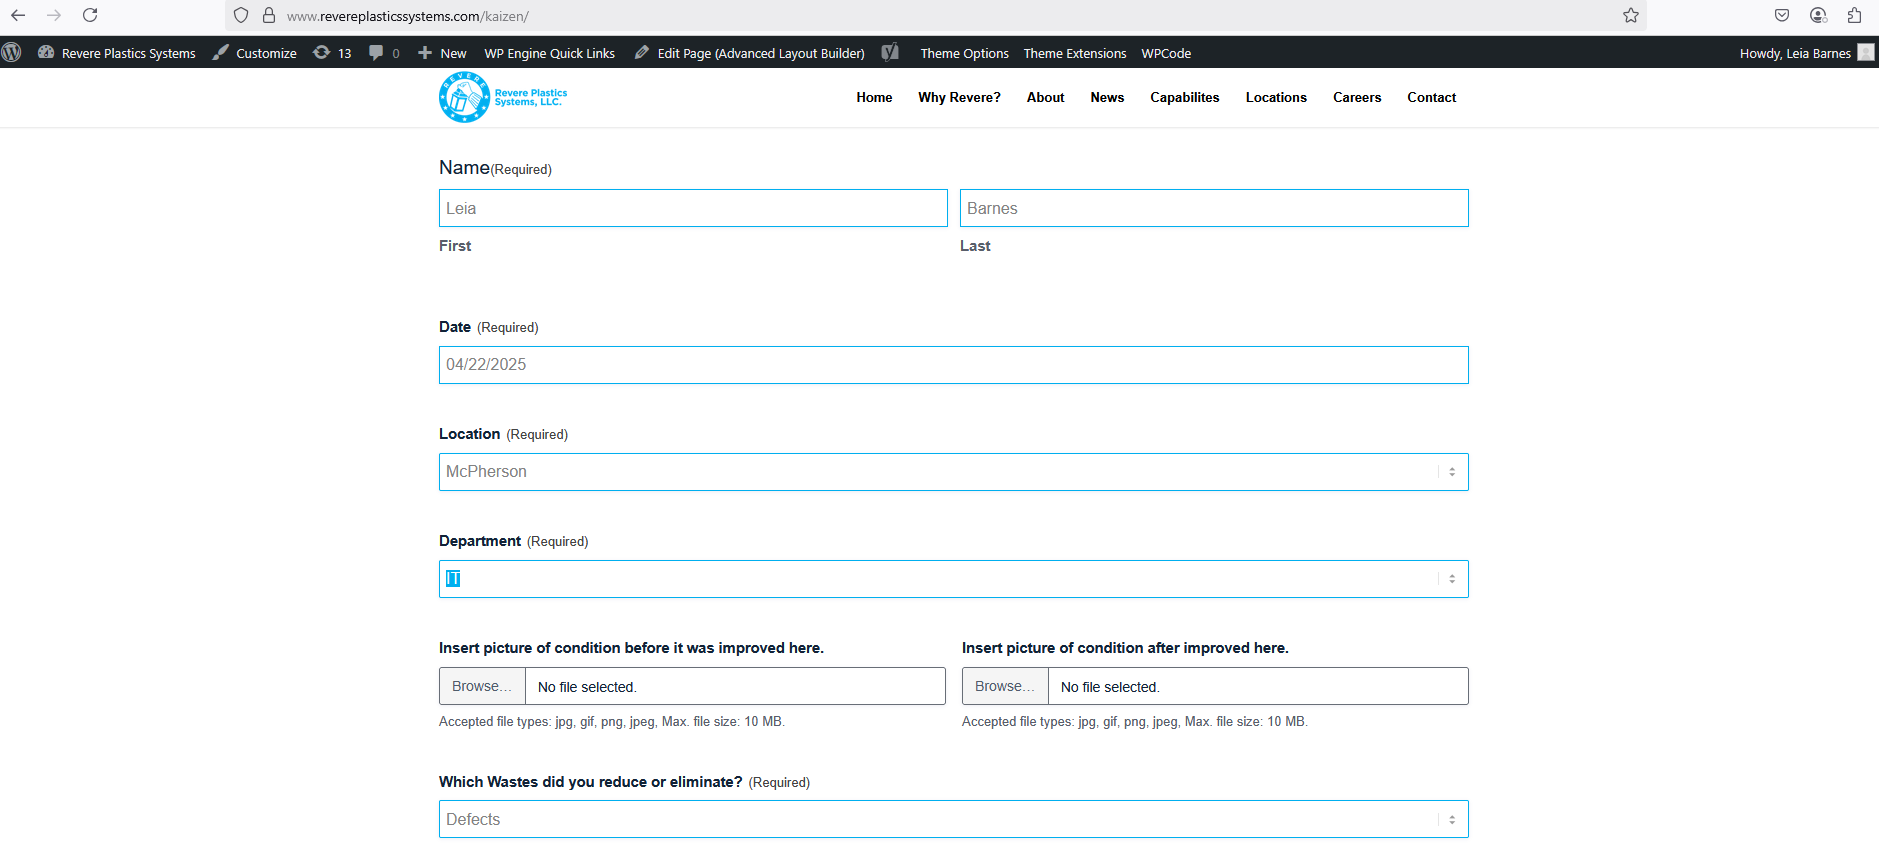Open browser extensions puzzle icon
The height and width of the screenshot is (850, 1879).
1854,15
